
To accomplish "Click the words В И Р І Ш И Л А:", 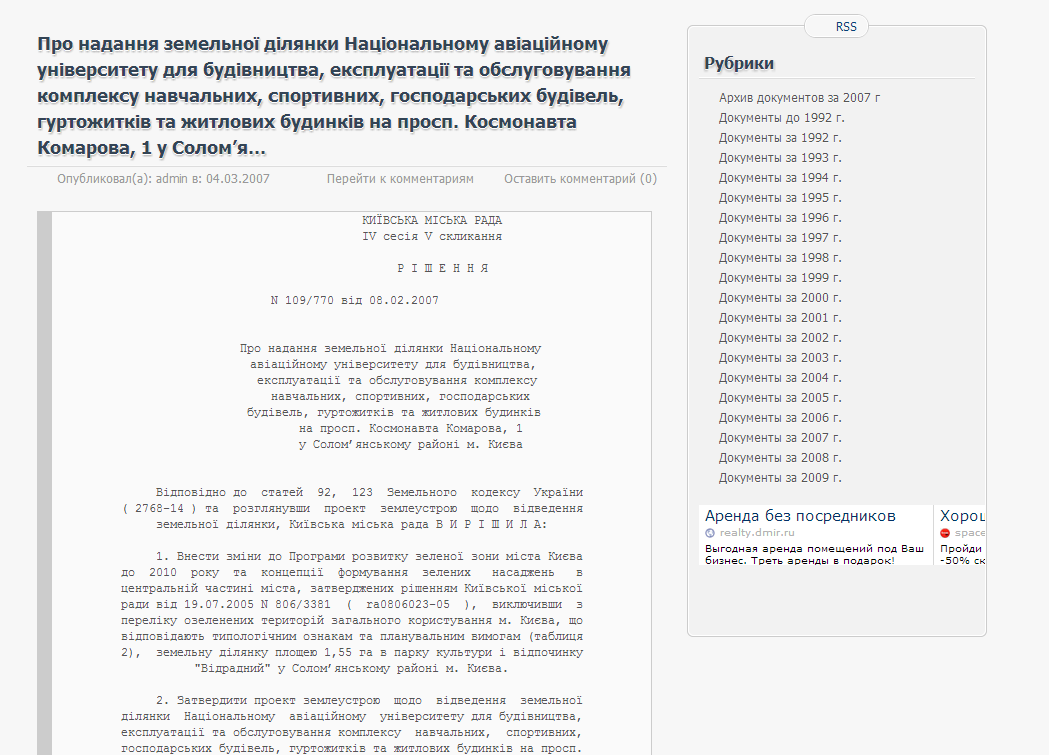I will [491, 524].
